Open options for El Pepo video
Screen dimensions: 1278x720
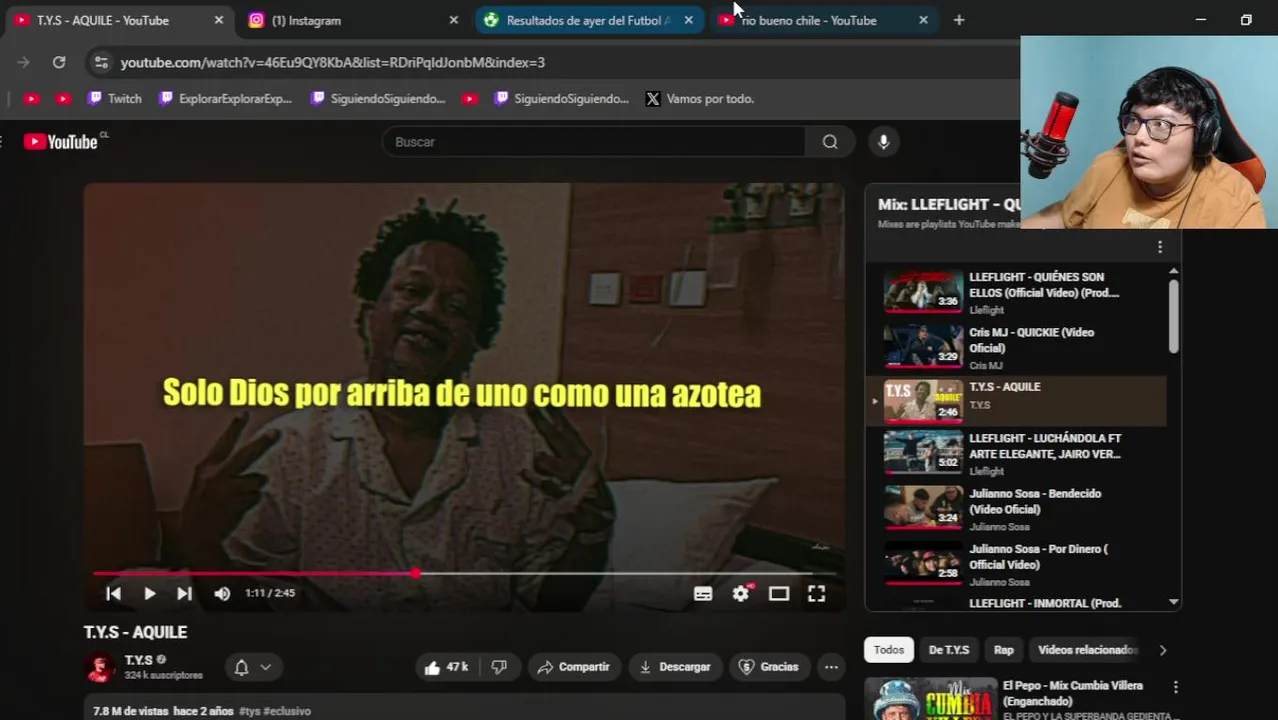coord(1176,687)
